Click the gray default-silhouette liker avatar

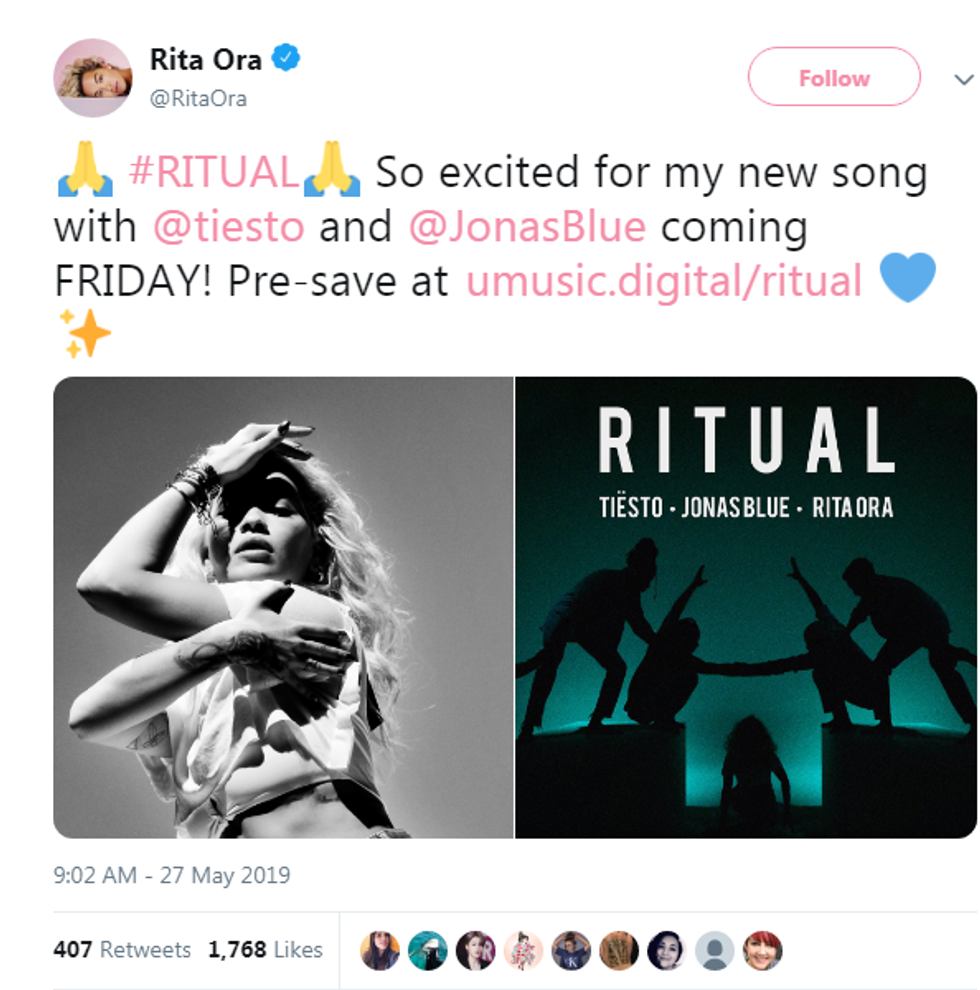715,950
